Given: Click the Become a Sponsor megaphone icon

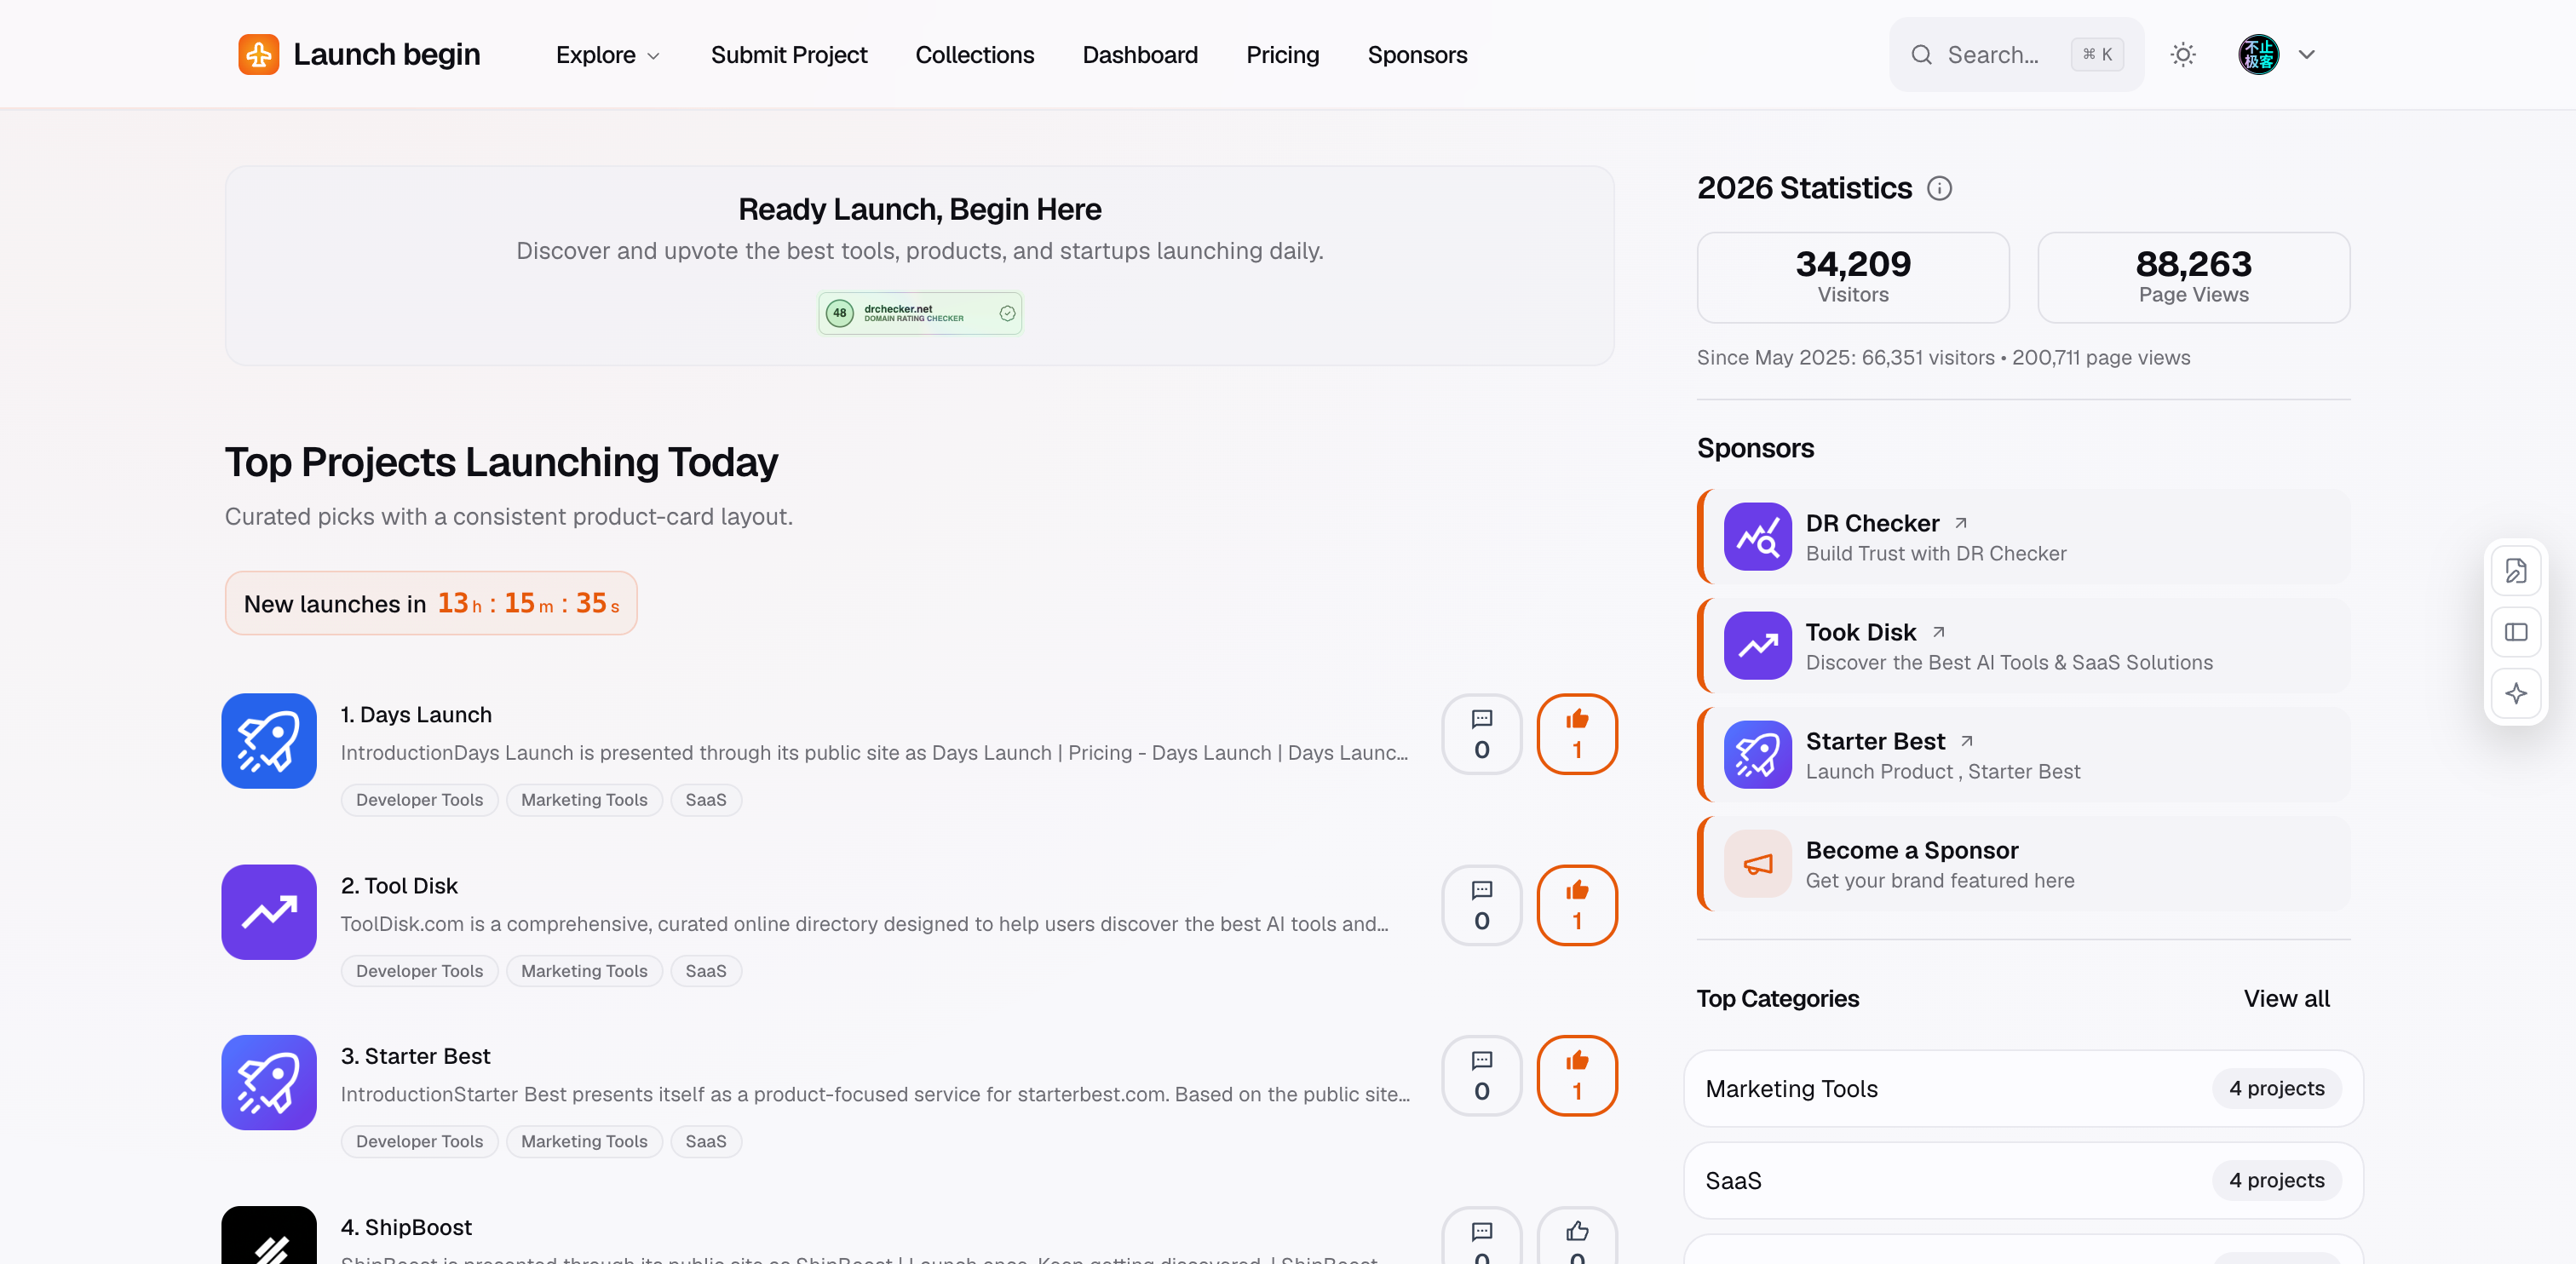Looking at the screenshot, I should [1757, 864].
